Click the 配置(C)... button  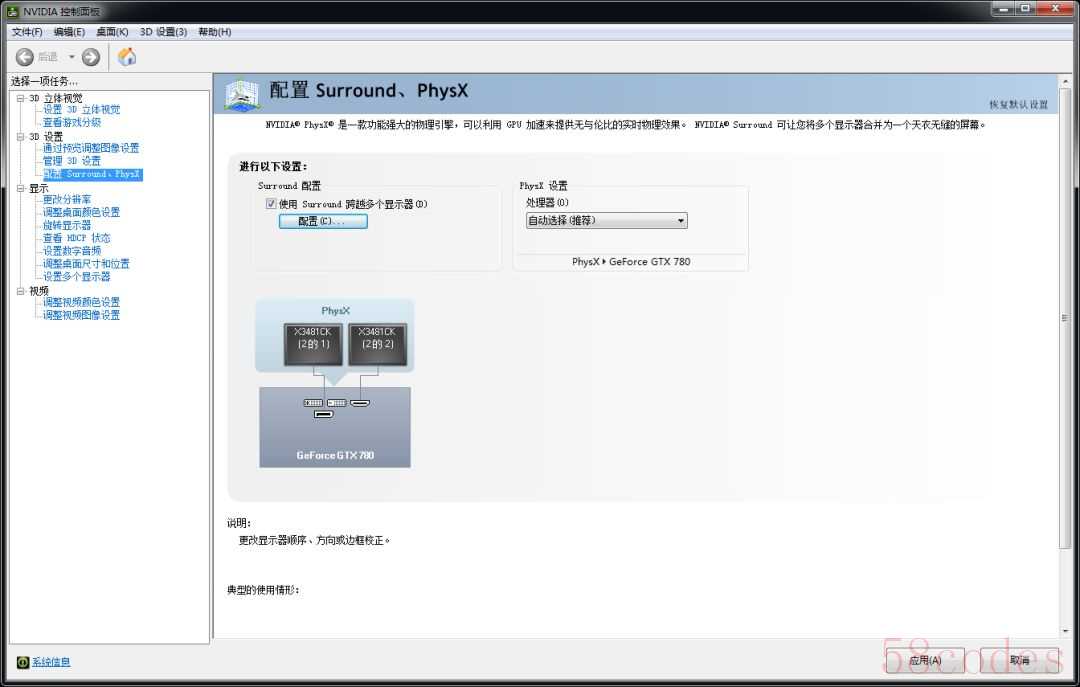pyautogui.click(x=323, y=221)
